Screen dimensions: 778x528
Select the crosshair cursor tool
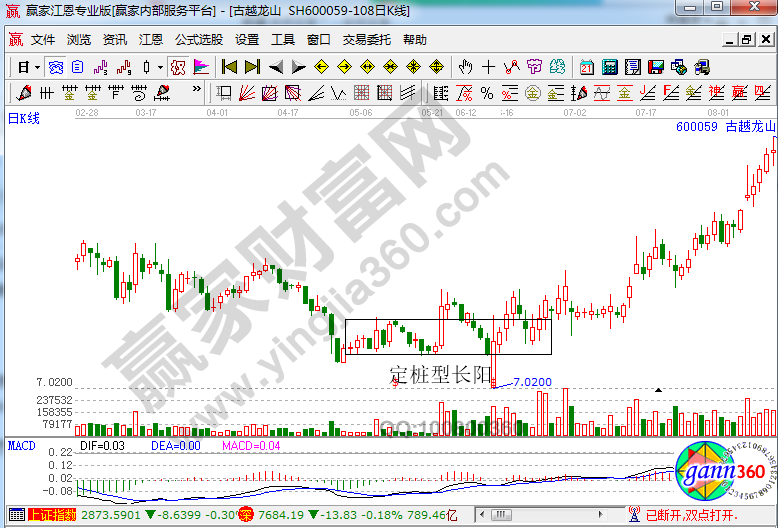click(488, 67)
